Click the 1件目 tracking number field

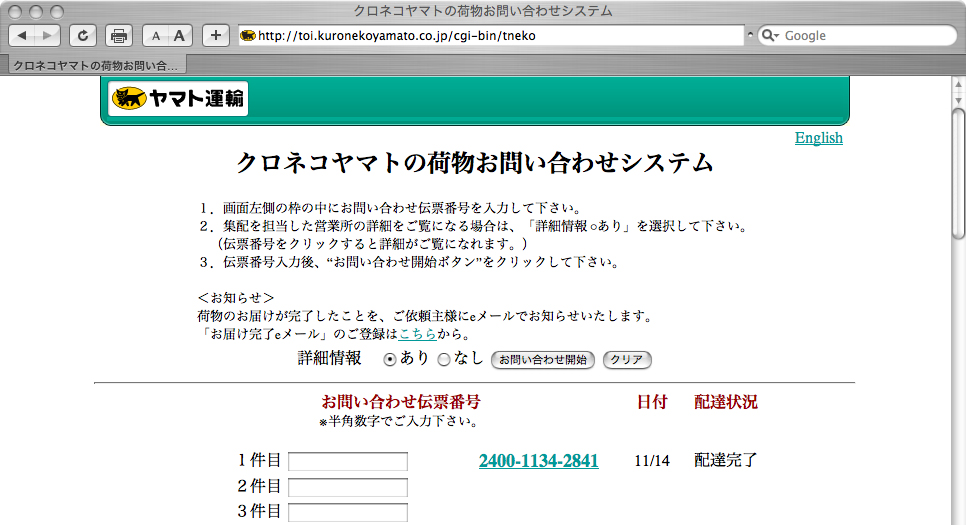tap(348, 461)
